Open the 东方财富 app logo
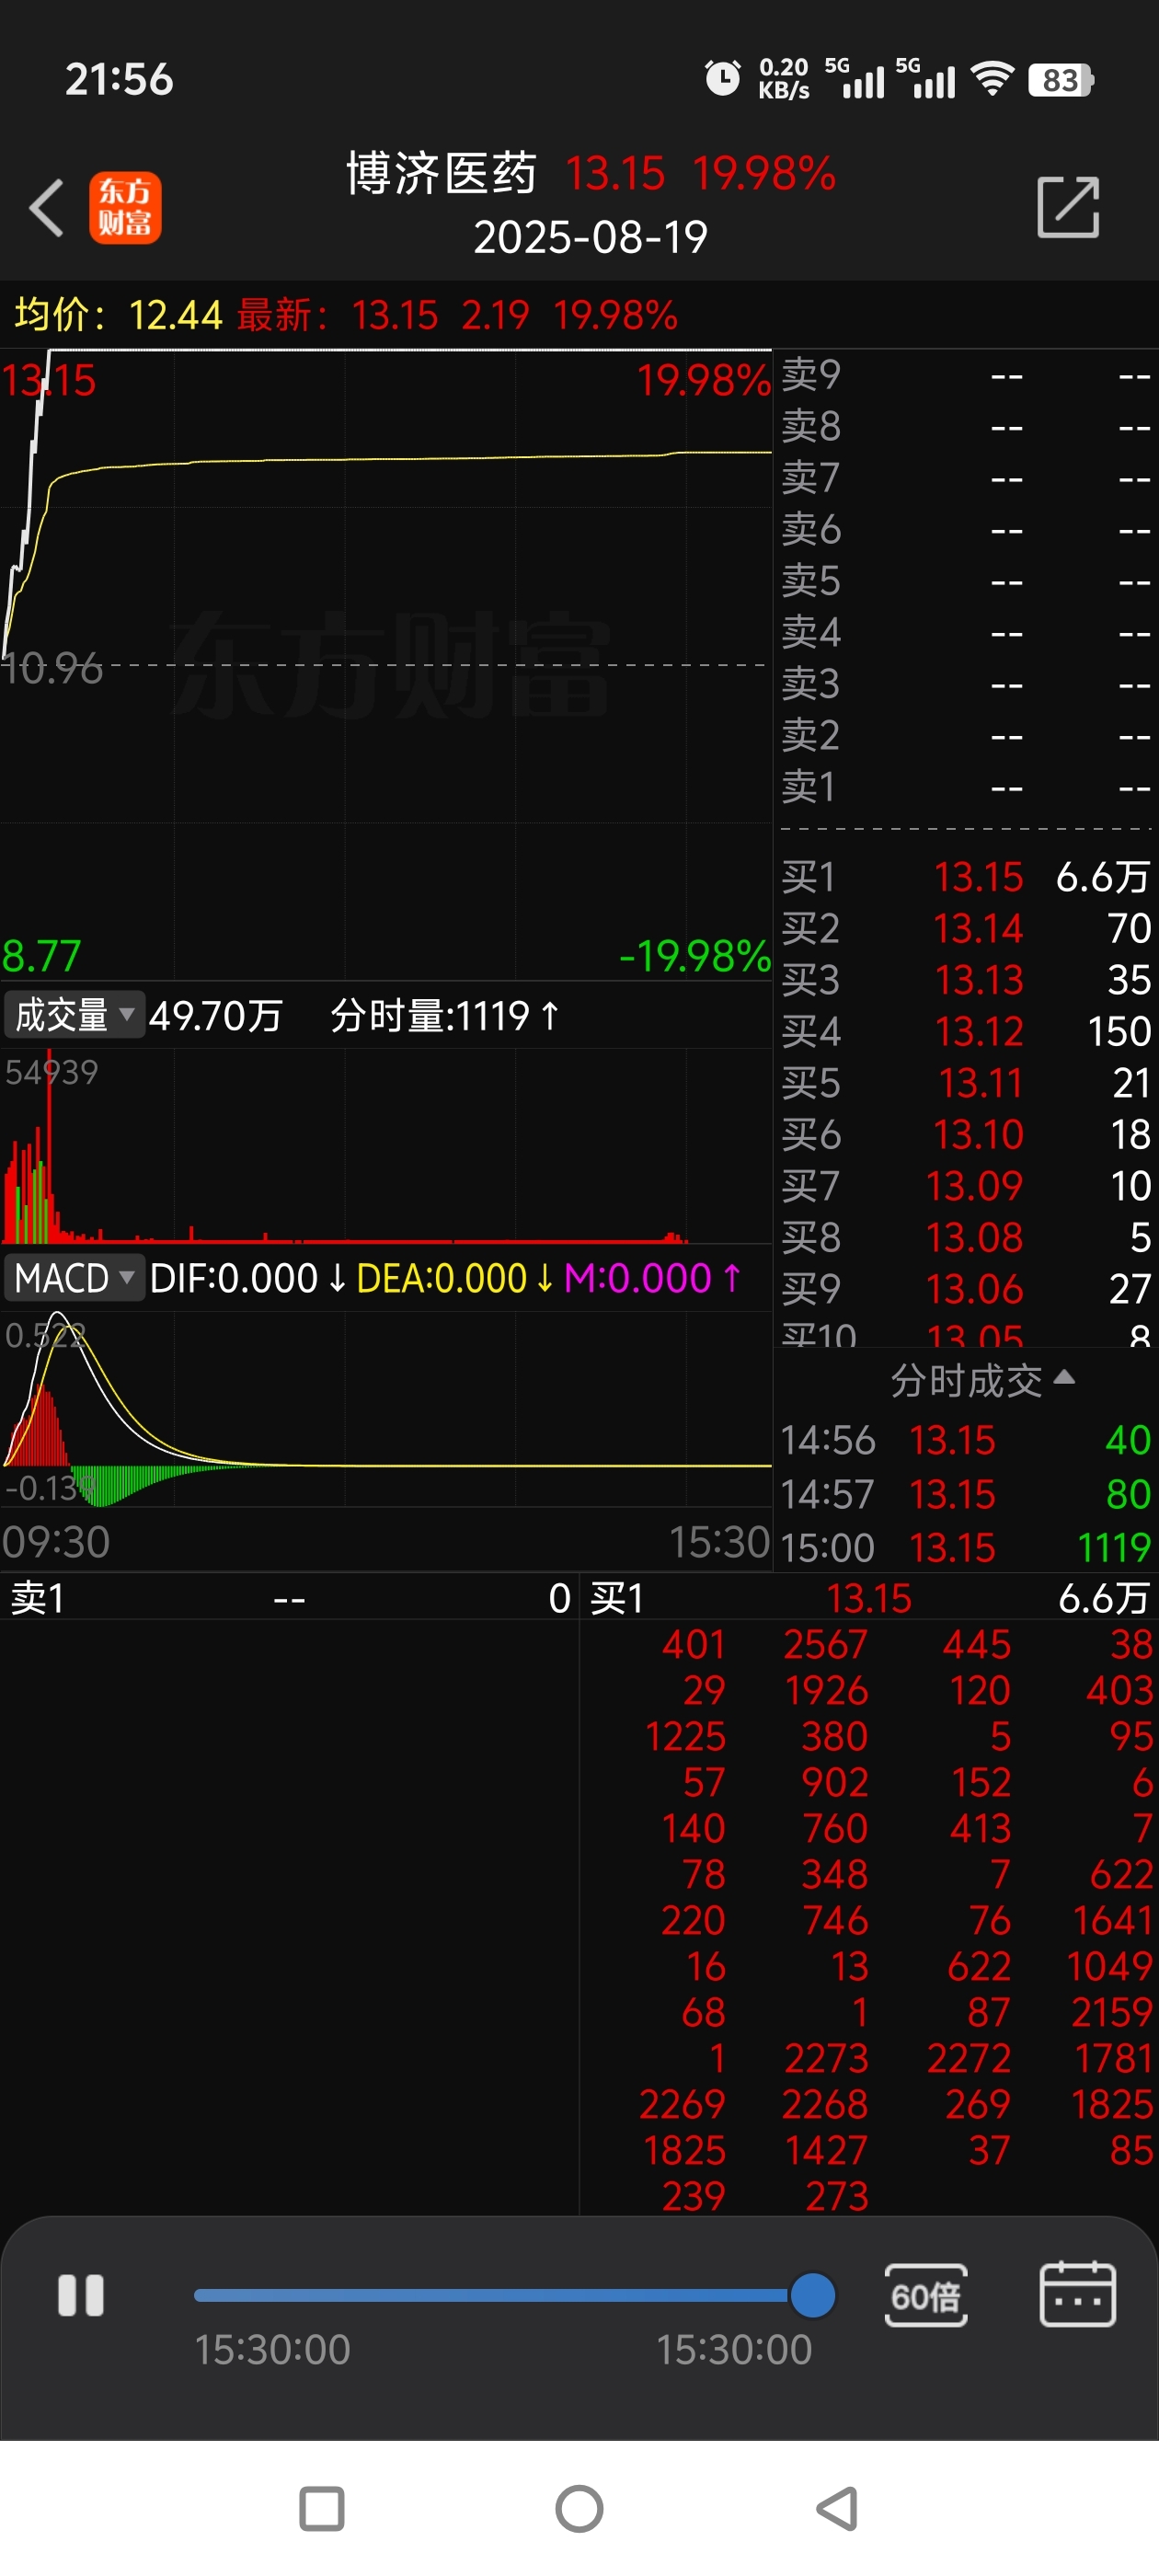 point(125,208)
